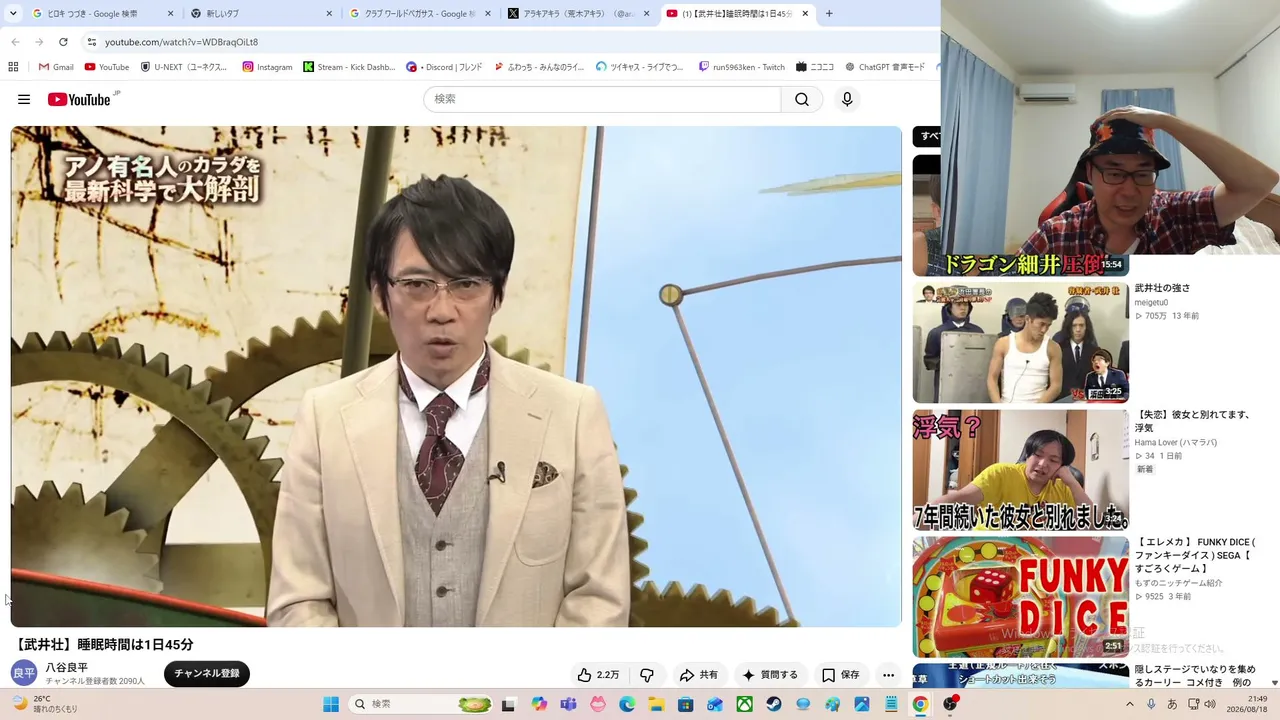Open 八谷良平 channel avatar

[x=24, y=673]
